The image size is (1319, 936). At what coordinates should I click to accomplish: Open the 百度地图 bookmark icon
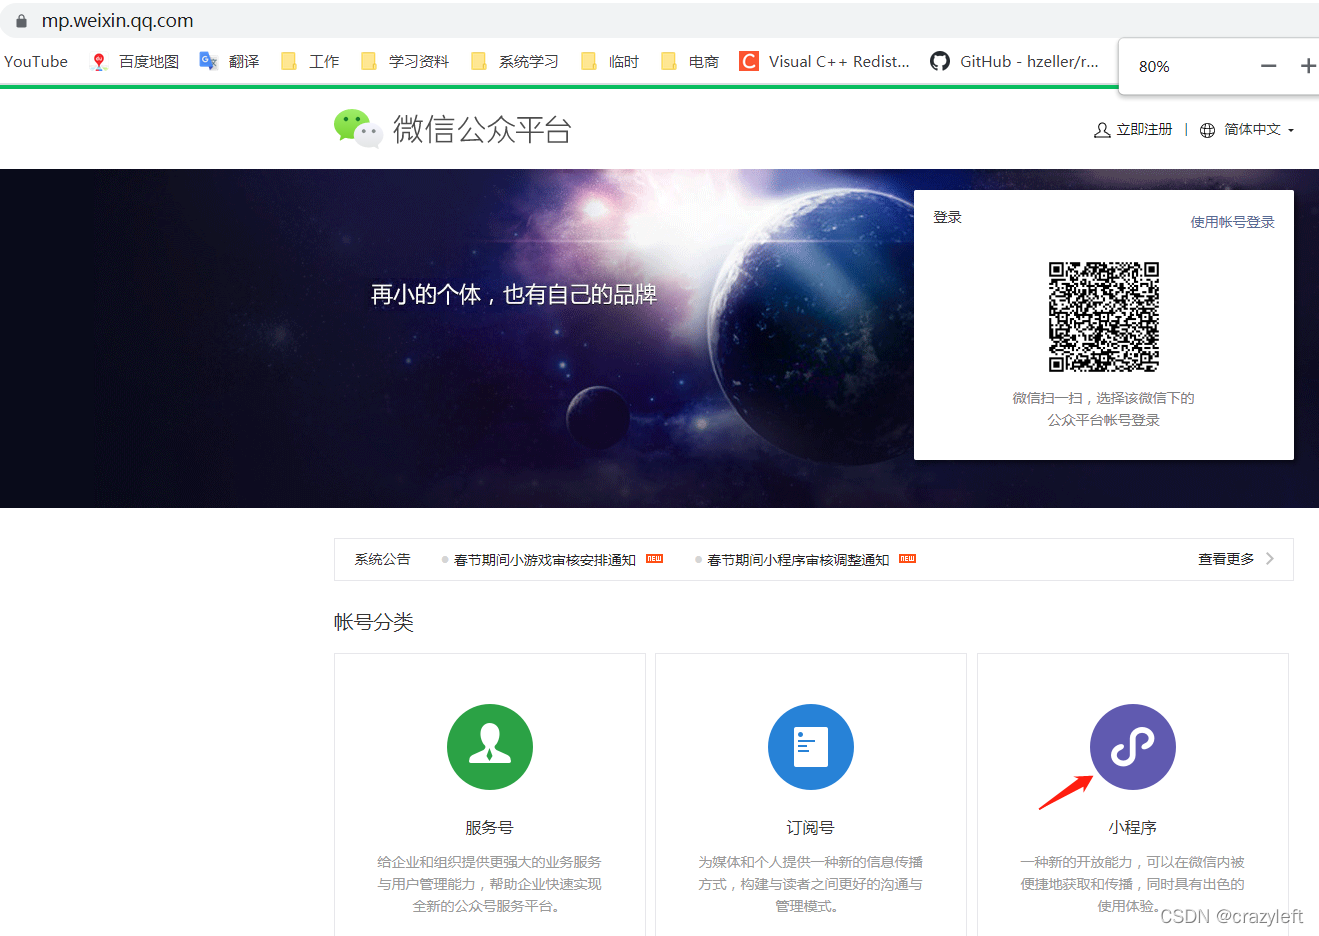pyautogui.click(x=98, y=62)
